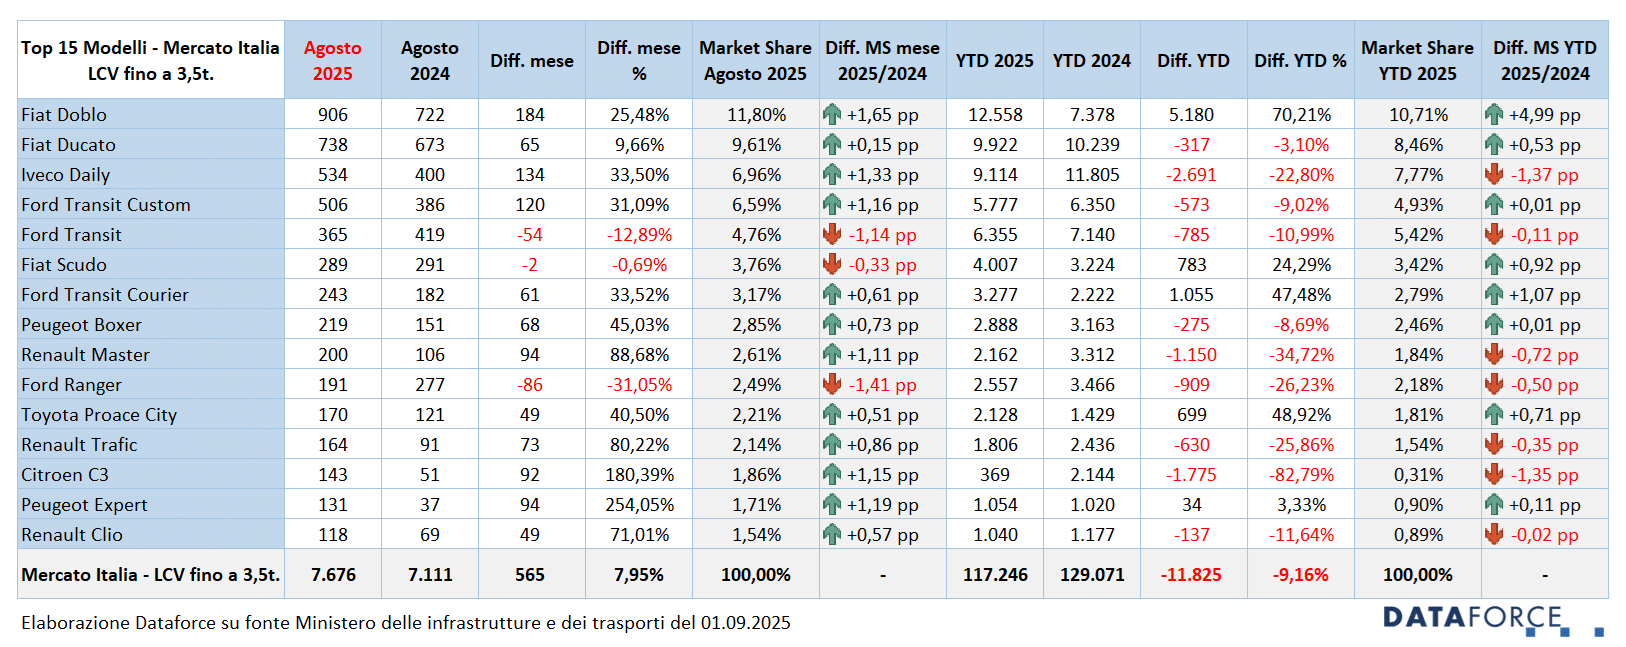The image size is (1626, 647).
Task: Select the Market Share YTD 2025 header
Action: click(x=1417, y=60)
